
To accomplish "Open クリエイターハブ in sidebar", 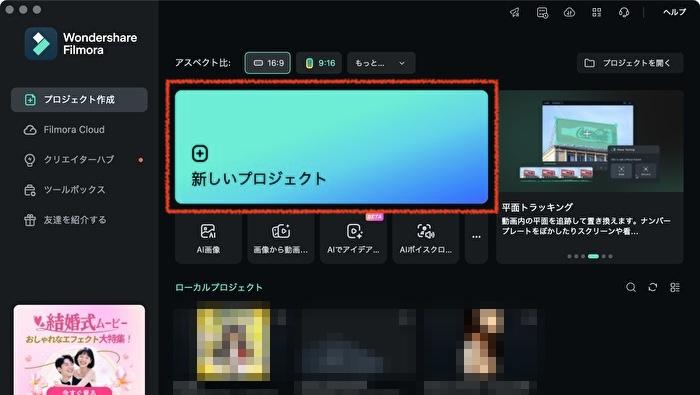I will tap(79, 160).
